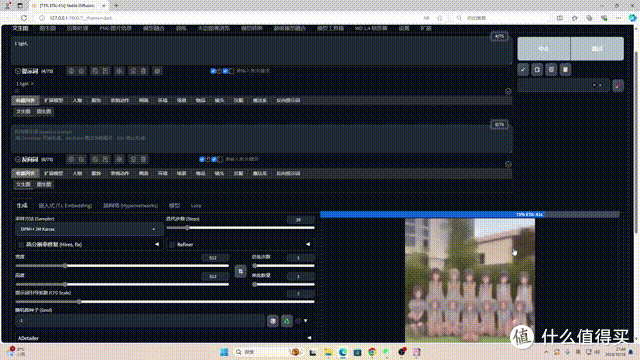
Task: Expand Hires. fix section arrow
Action: click(x=157, y=244)
